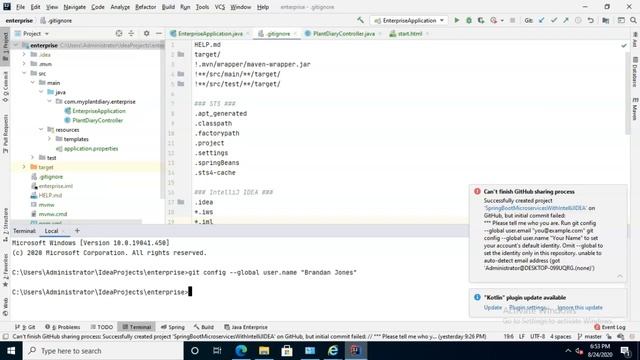Click Ignore this update link
Screen dimensions: 640x360
tap(580, 307)
